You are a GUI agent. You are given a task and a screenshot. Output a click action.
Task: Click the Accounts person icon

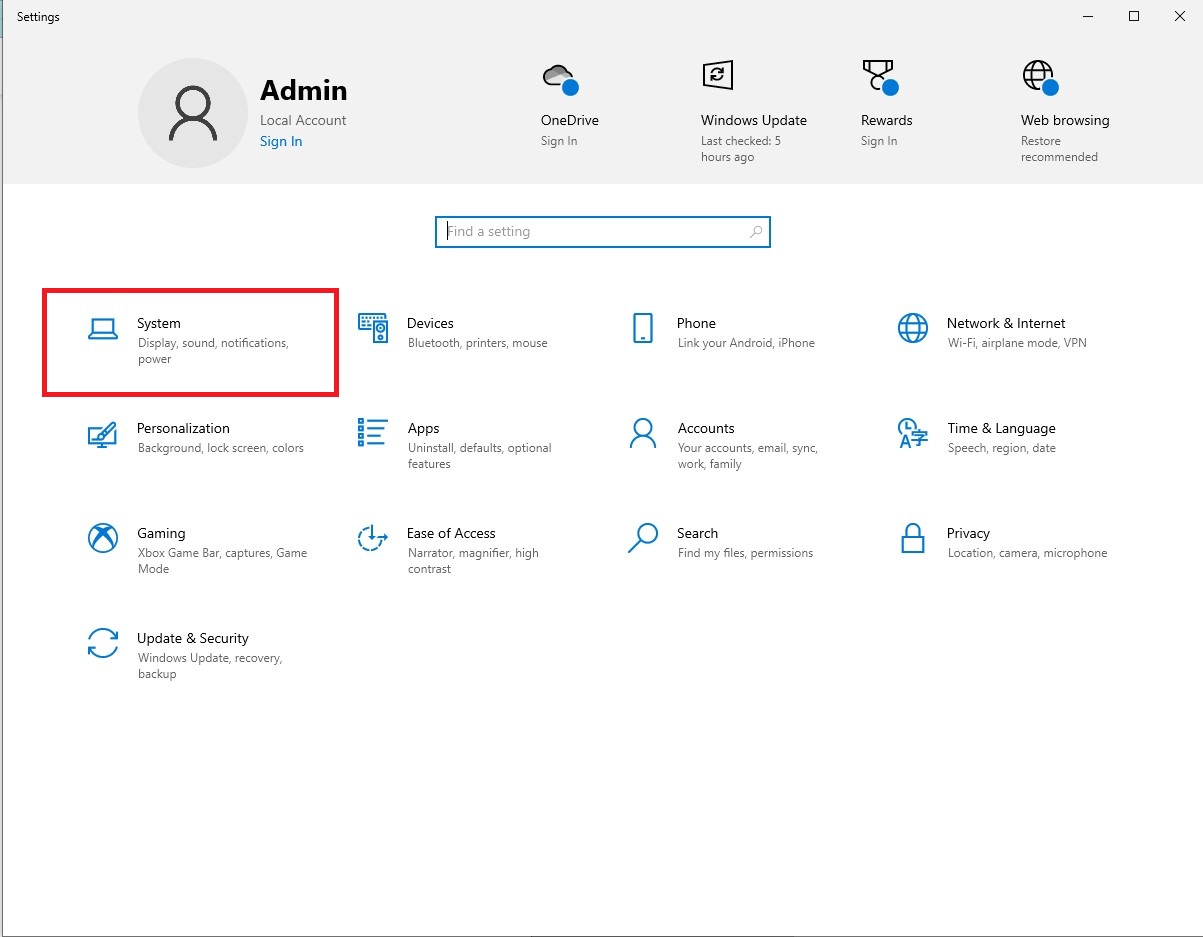[643, 433]
